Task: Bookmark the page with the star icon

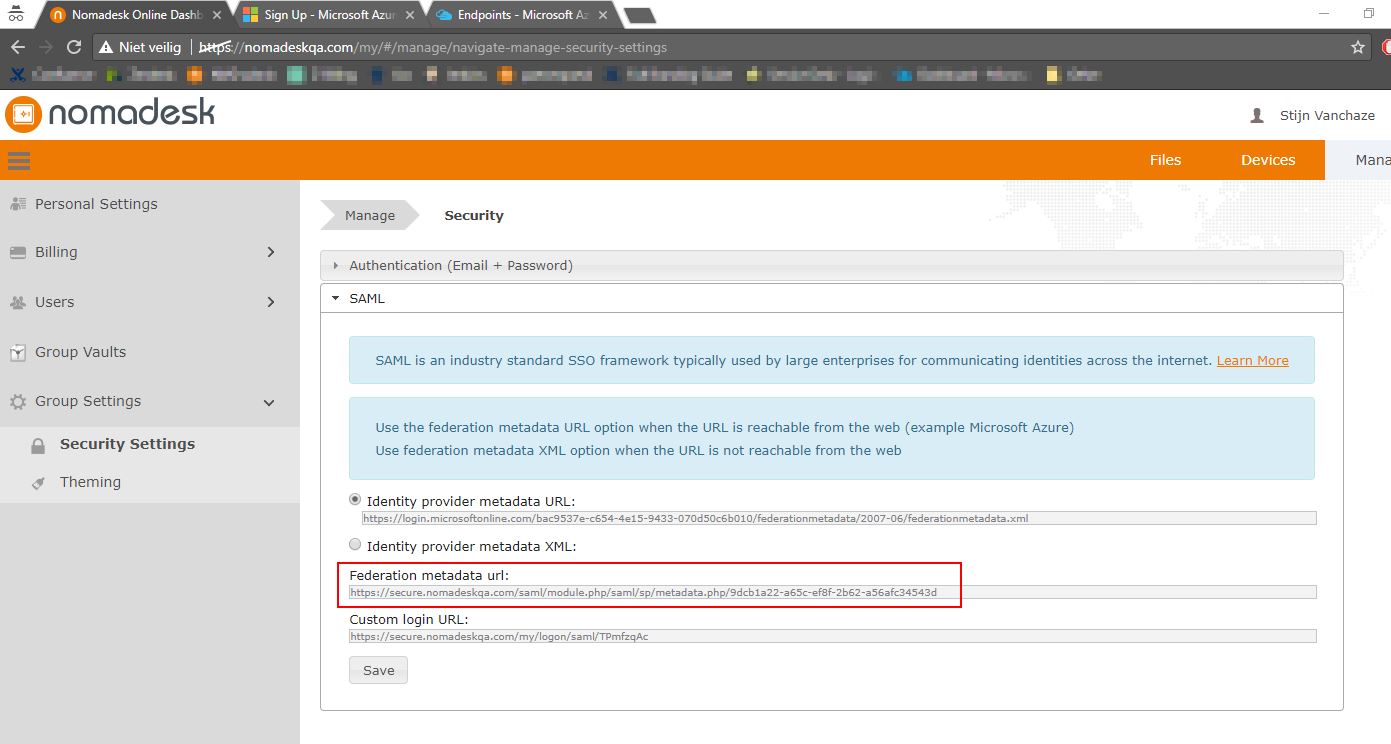Action: pos(1357,47)
